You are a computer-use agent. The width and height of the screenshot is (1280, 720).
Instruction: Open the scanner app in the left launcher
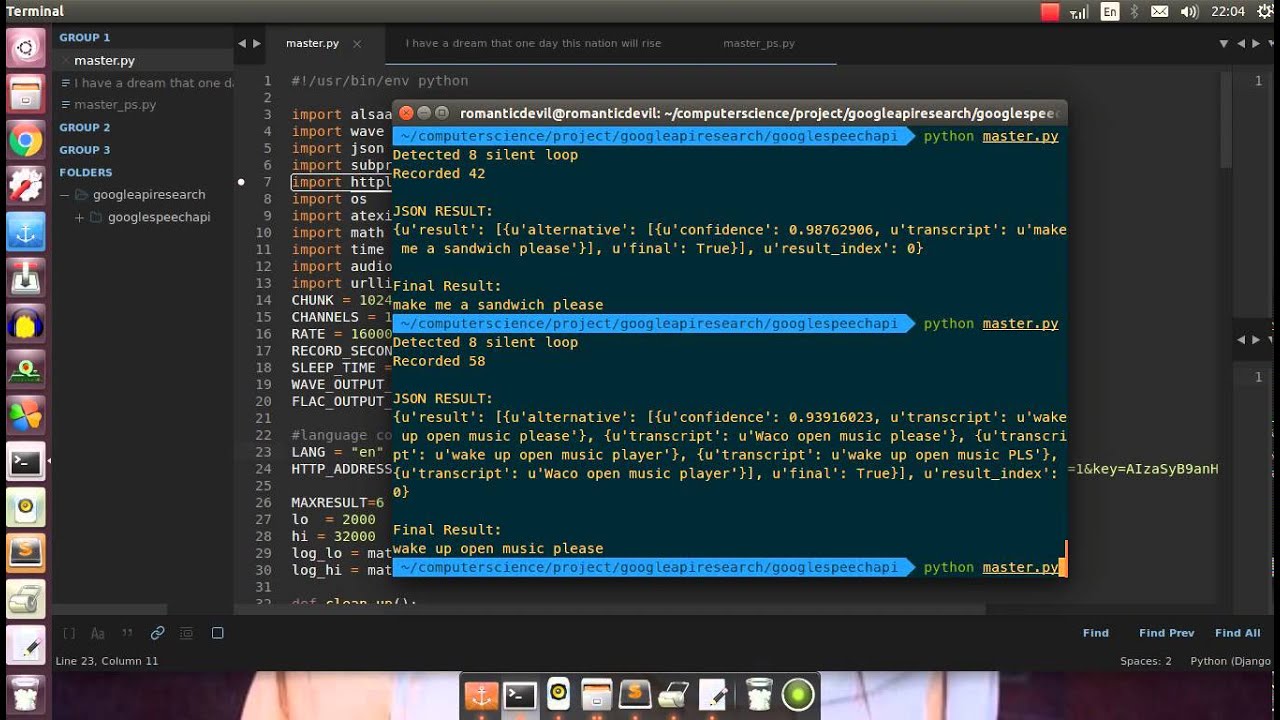click(26, 599)
